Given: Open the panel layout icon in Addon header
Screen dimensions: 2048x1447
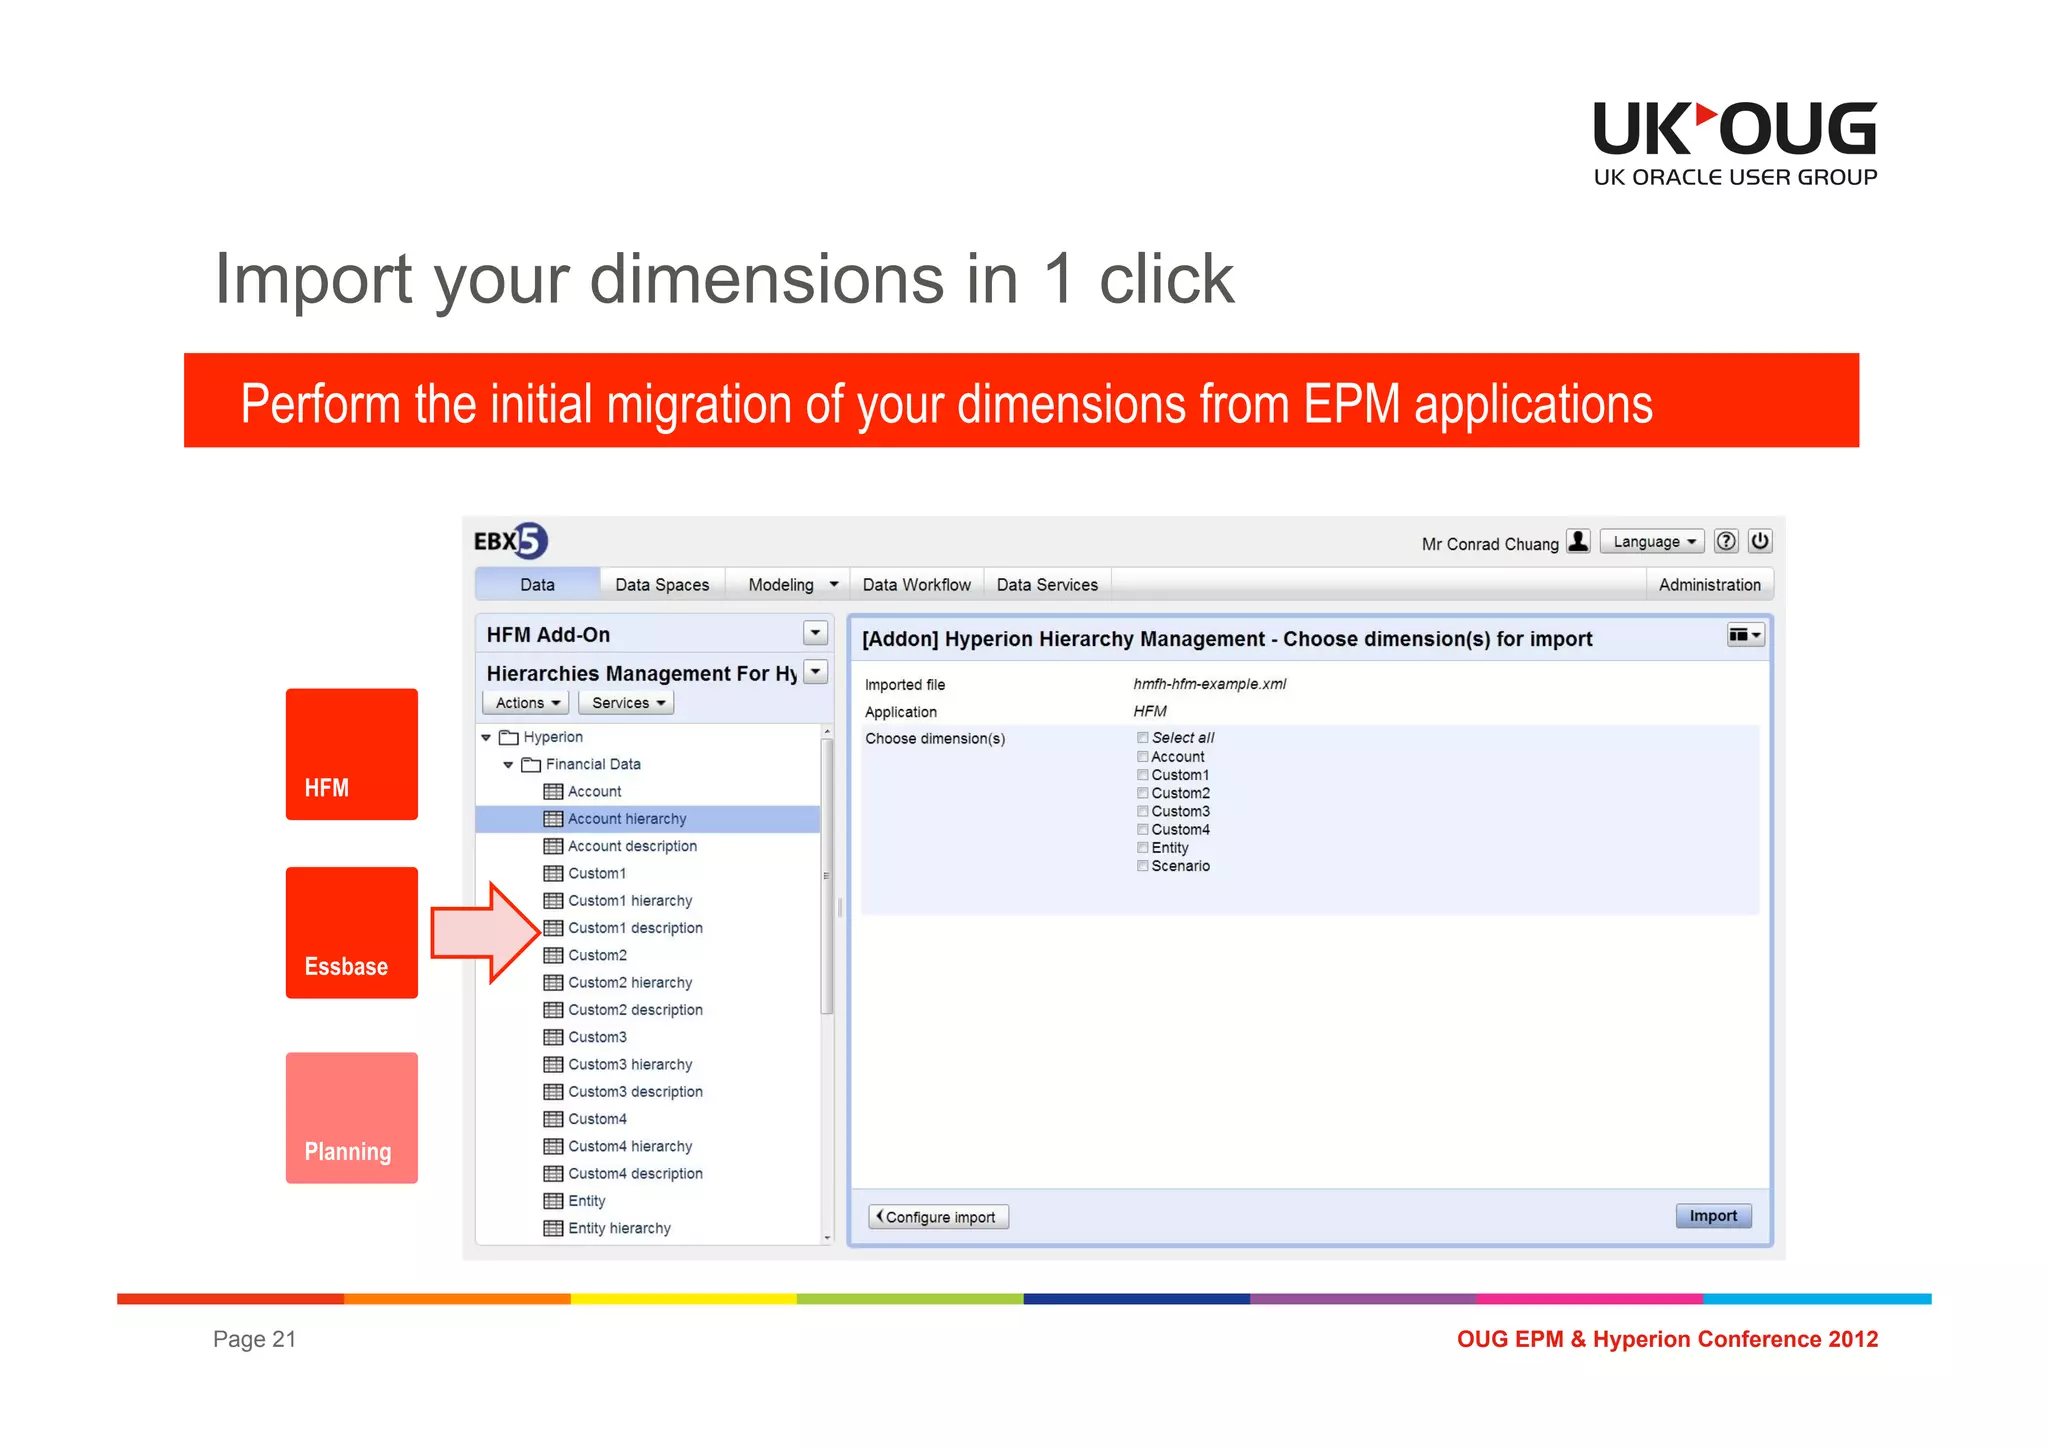Looking at the screenshot, I should (x=1745, y=635).
